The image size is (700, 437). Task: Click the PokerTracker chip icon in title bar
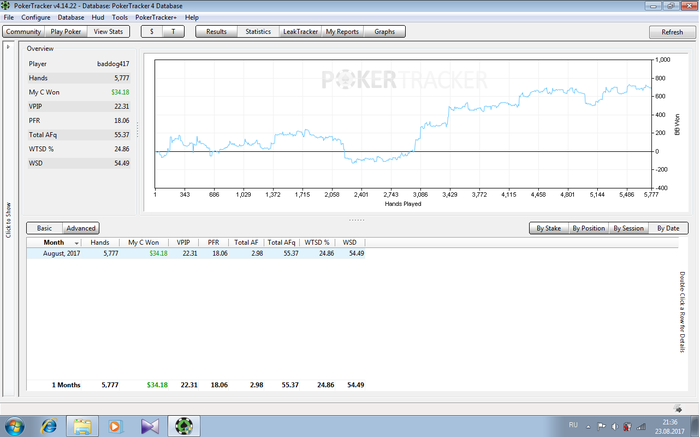pos(5,5)
